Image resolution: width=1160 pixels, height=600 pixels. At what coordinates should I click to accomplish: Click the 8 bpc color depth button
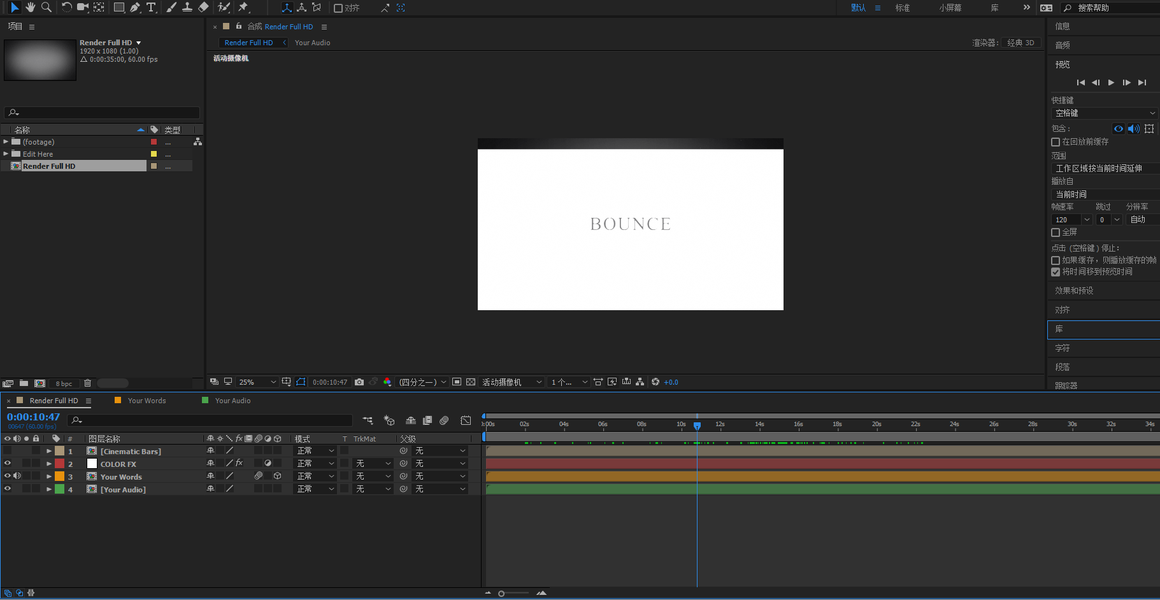(x=65, y=383)
